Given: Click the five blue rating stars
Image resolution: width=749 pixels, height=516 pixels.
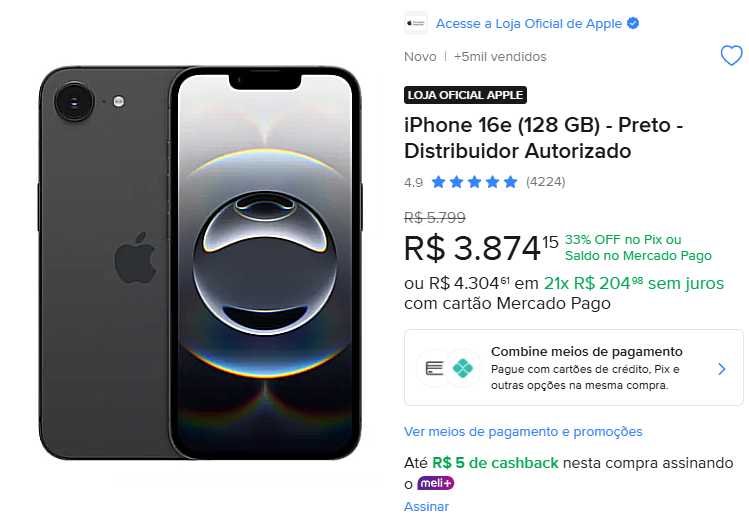Looking at the screenshot, I should pyautogui.click(x=475, y=182).
